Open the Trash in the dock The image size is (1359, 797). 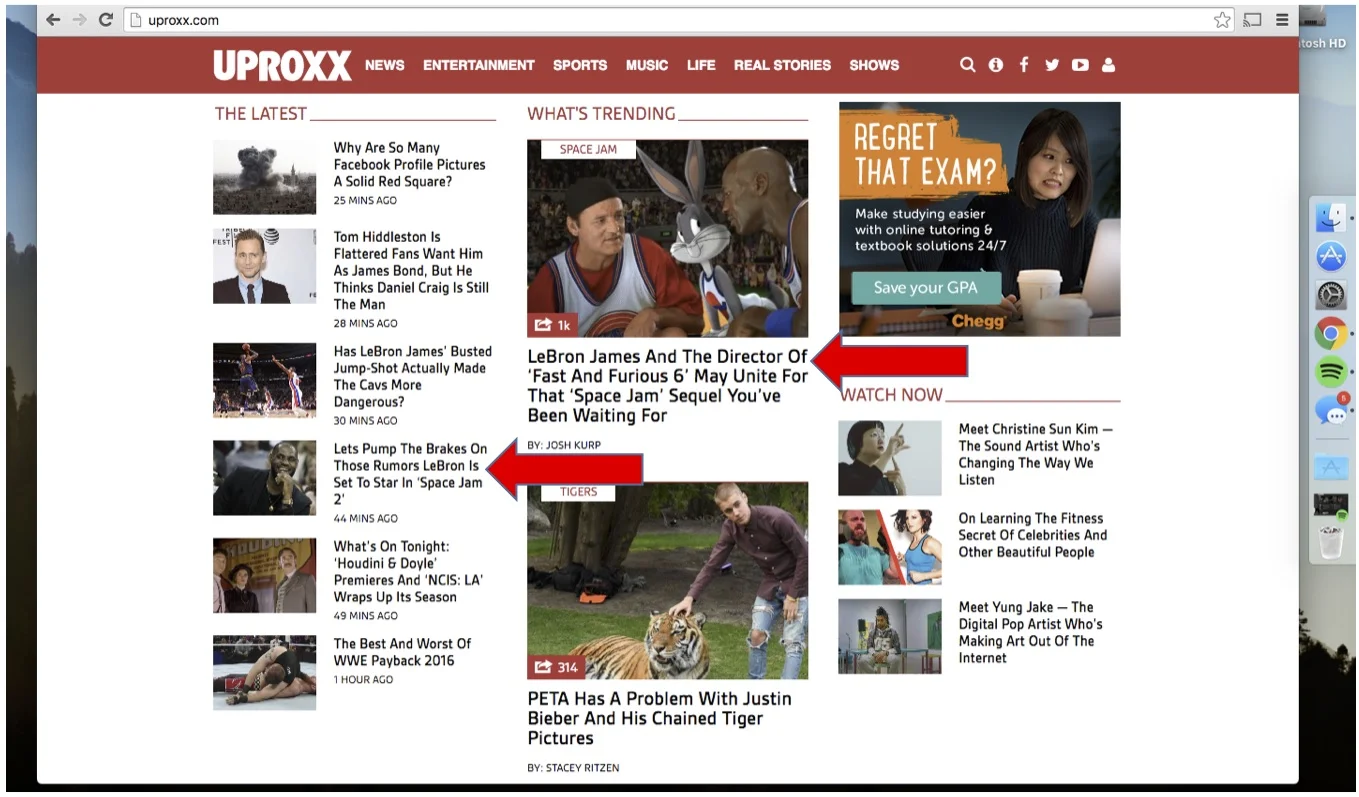[x=1330, y=543]
